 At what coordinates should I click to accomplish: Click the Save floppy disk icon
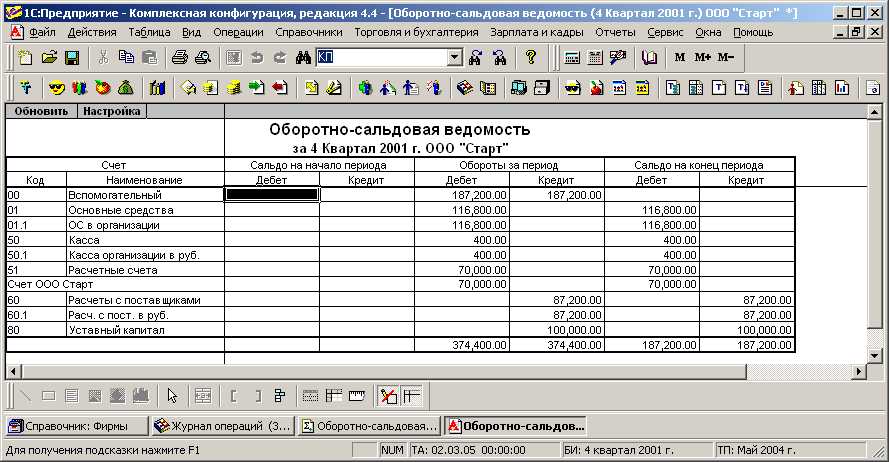point(73,57)
